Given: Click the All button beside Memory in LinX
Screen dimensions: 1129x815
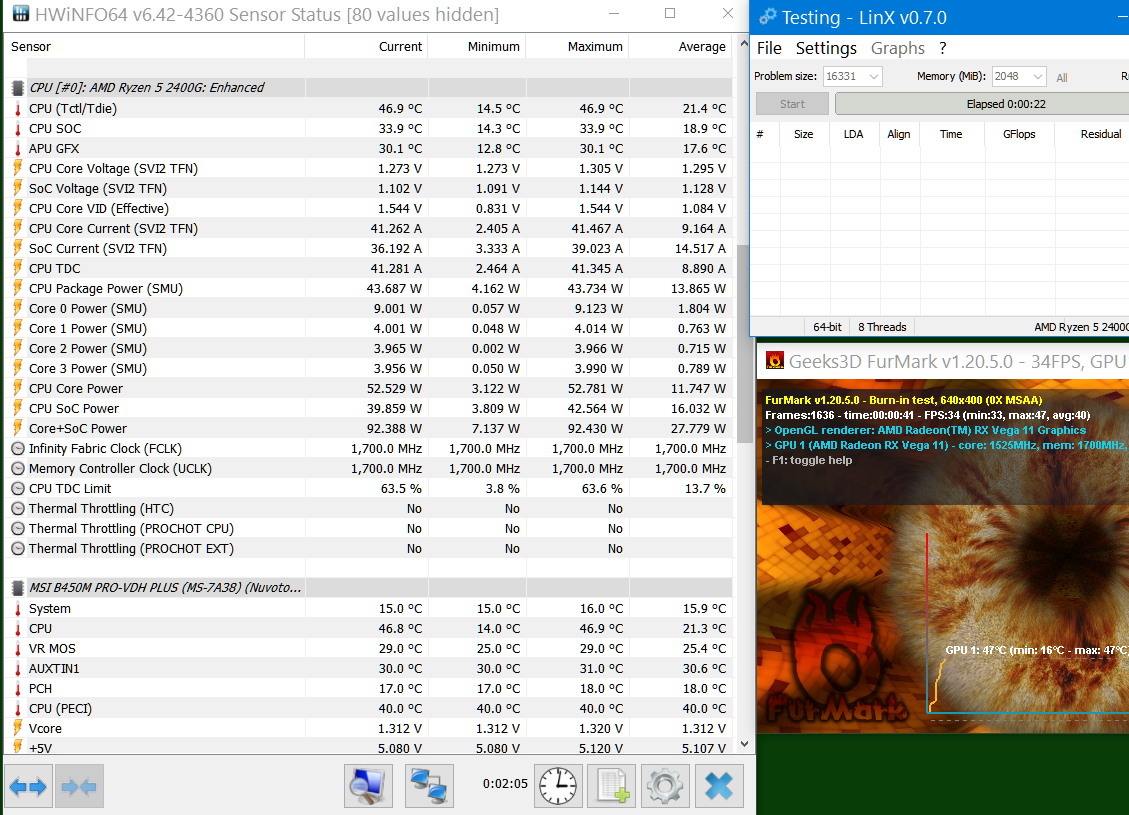Looking at the screenshot, I should (x=1061, y=78).
